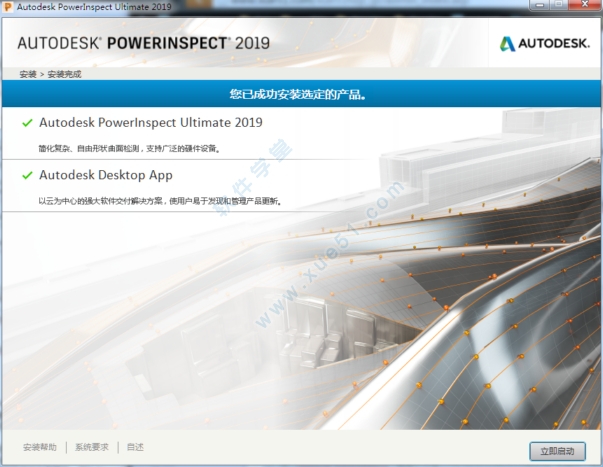Select the Autodesk Desktop App product title
The height and width of the screenshot is (467, 603).
106,175
